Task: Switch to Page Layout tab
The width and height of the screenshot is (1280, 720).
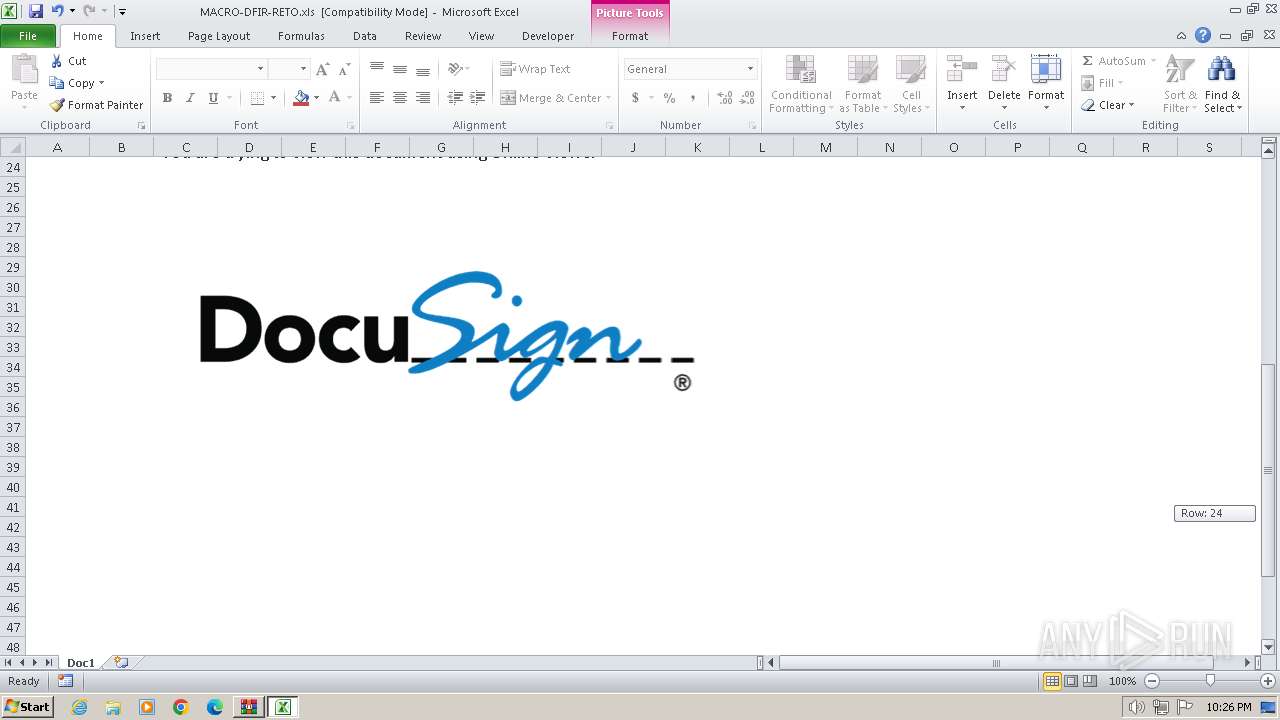Action: [x=219, y=36]
